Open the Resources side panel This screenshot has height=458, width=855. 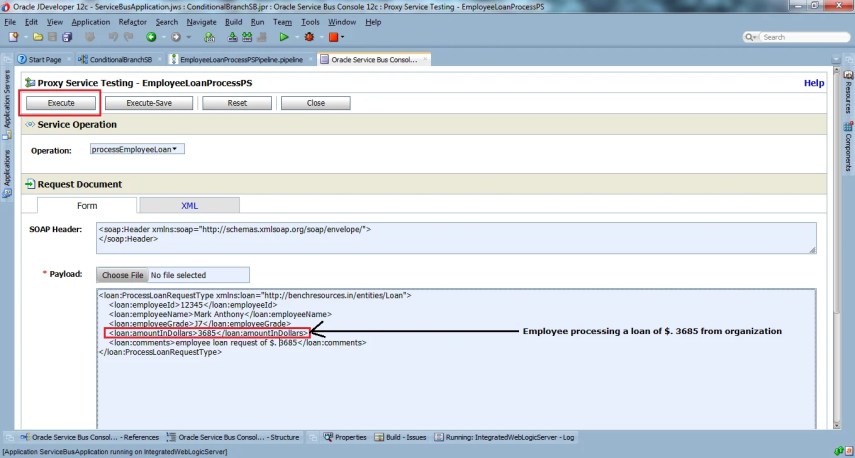click(x=848, y=92)
